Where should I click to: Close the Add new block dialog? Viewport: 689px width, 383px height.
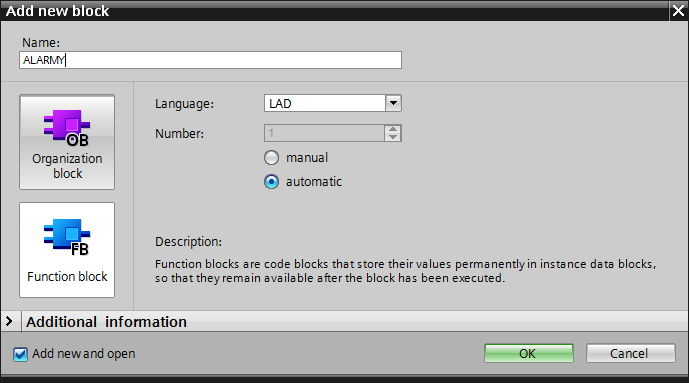[x=678, y=11]
